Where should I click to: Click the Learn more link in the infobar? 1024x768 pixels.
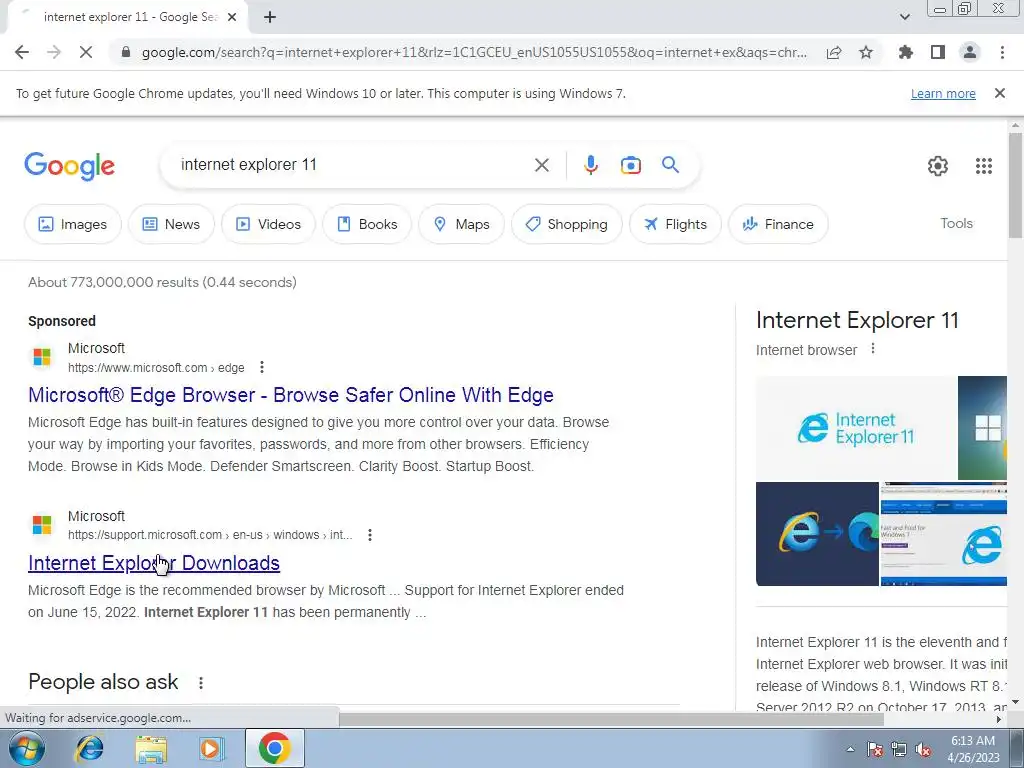tap(943, 93)
